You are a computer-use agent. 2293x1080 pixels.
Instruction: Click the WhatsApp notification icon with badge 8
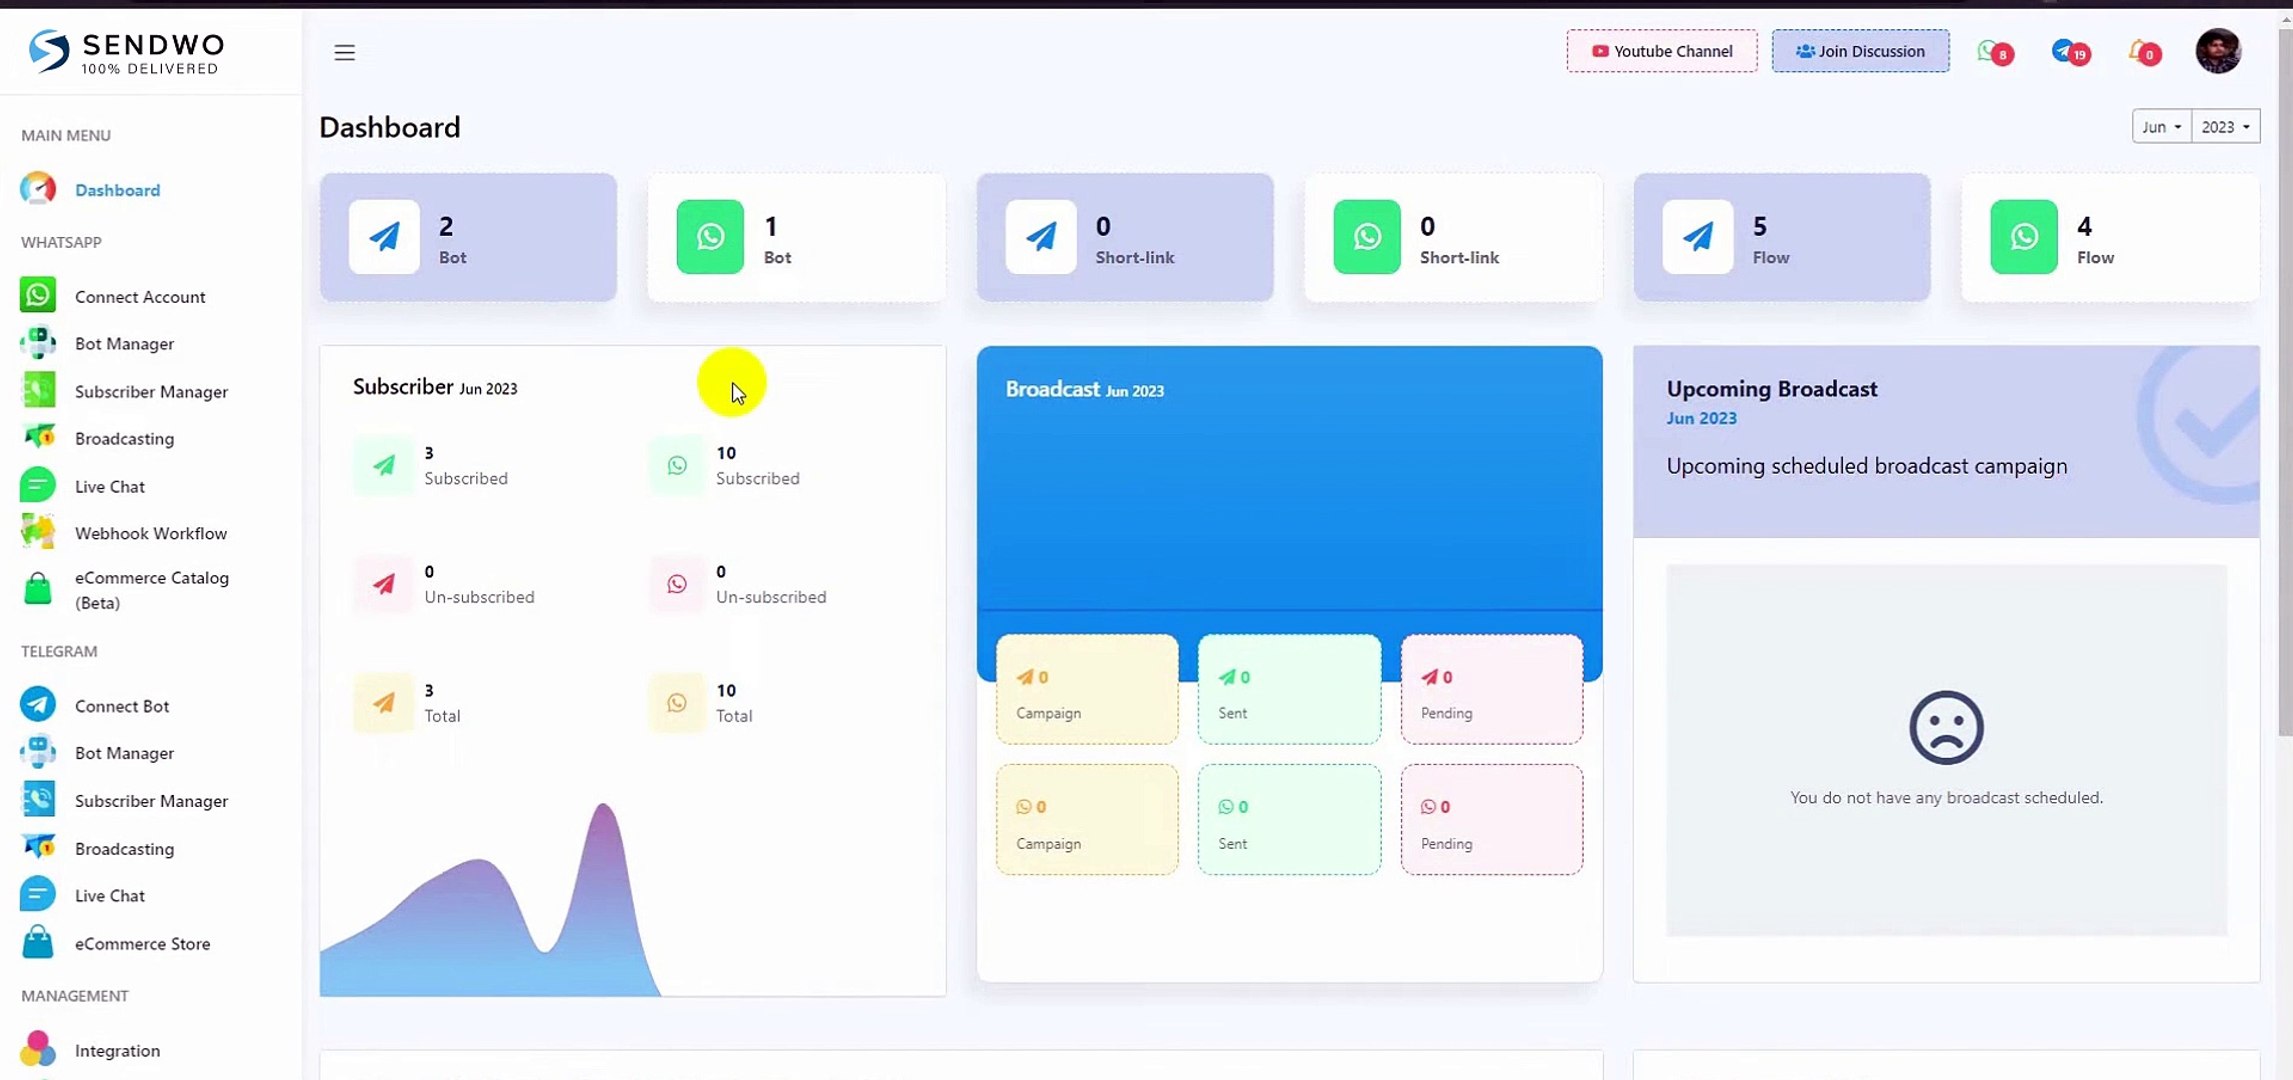pyautogui.click(x=1993, y=52)
